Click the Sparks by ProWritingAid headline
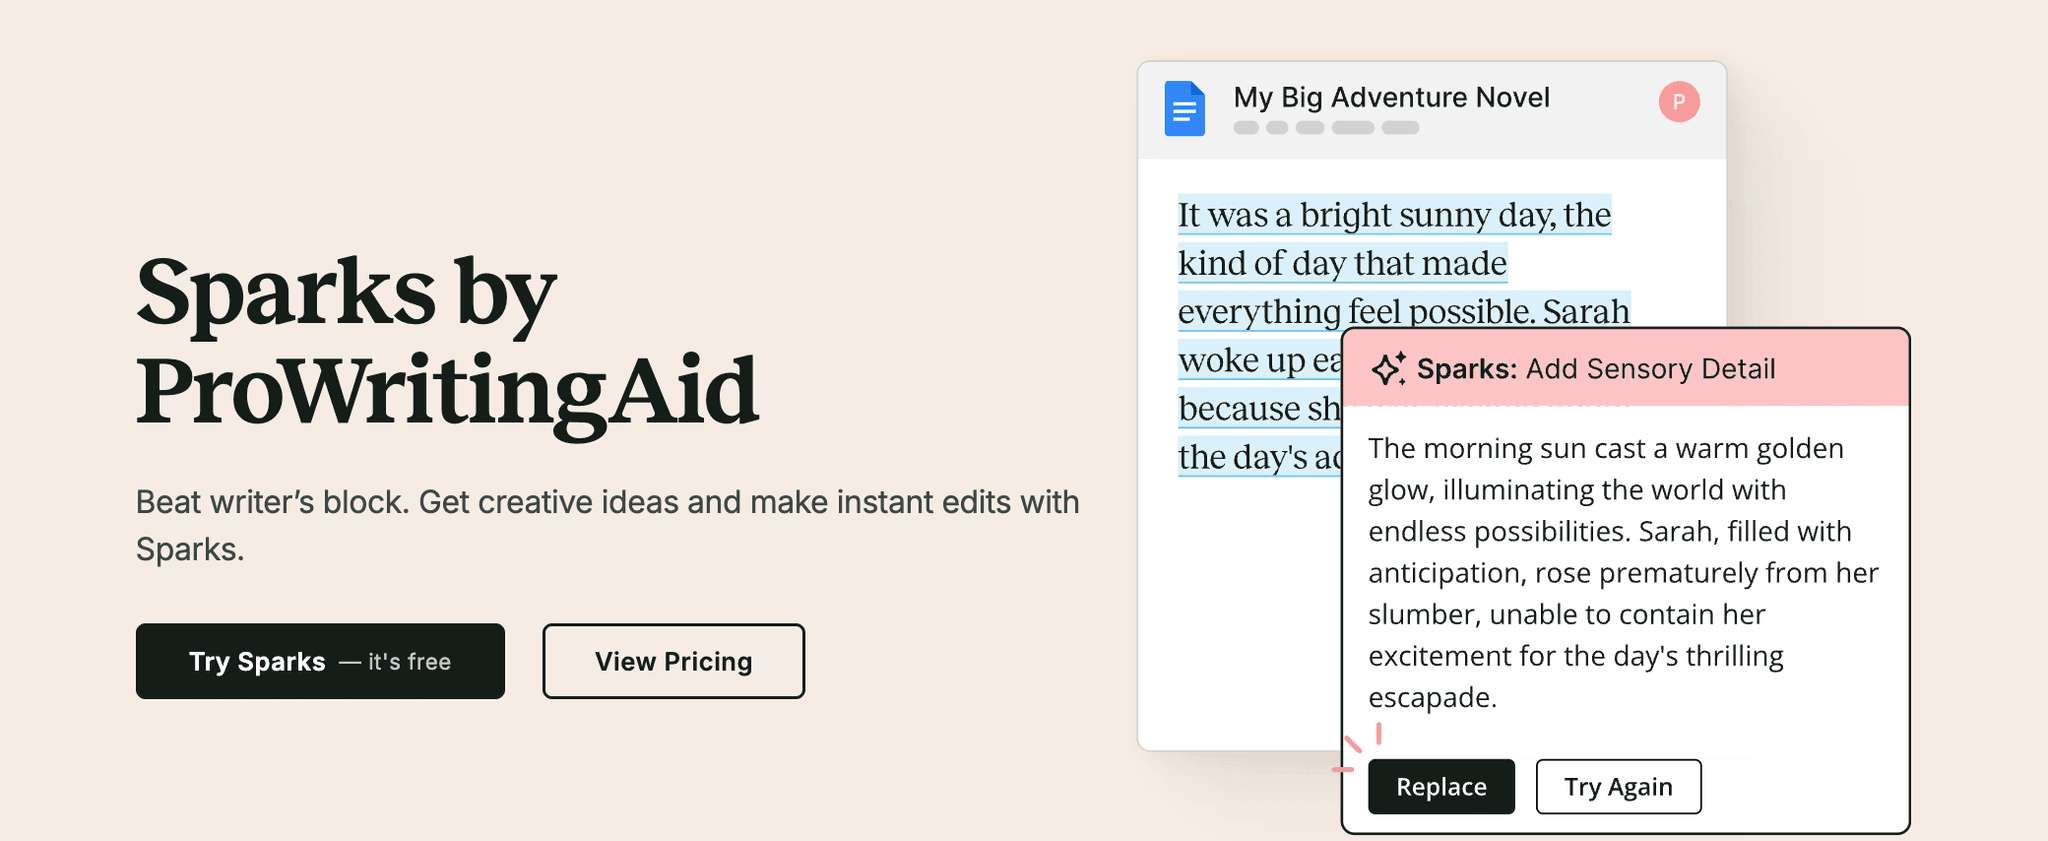This screenshot has width=2048, height=841. click(x=447, y=340)
